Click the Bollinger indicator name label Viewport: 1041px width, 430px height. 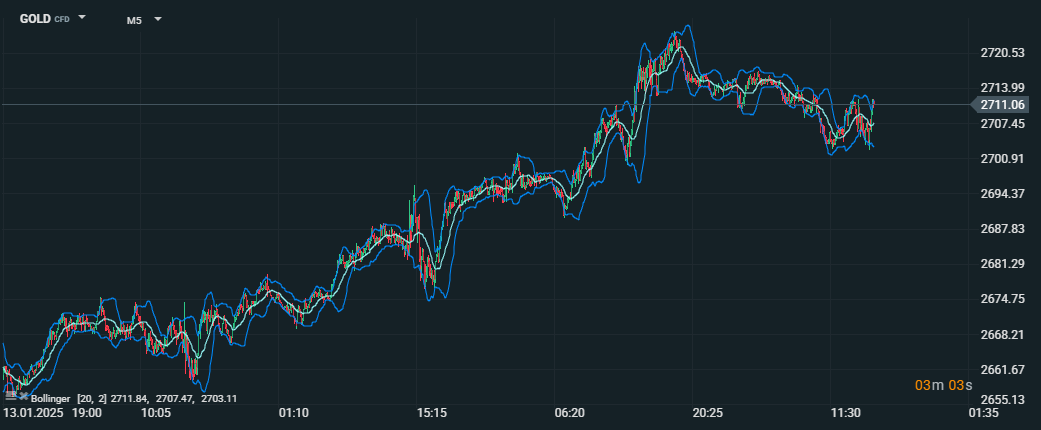click(52, 398)
